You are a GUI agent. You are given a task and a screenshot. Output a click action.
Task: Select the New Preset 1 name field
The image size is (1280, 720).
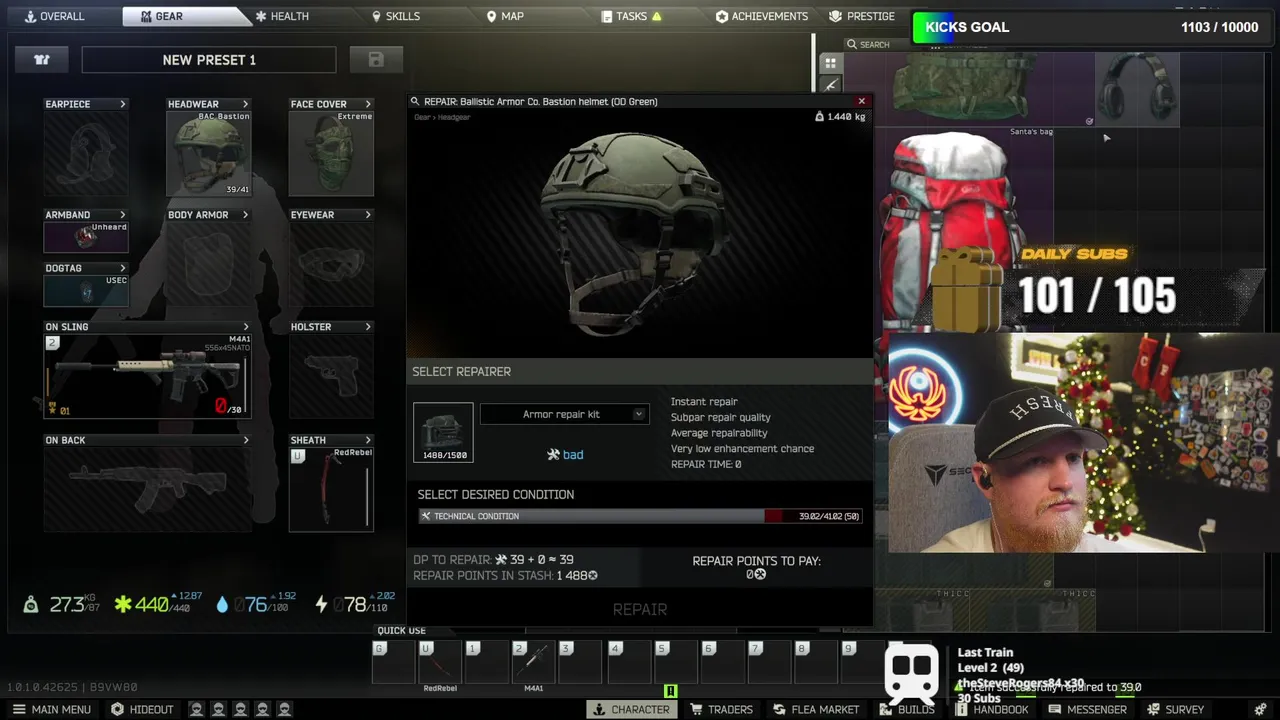pyautogui.click(x=209, y=60)
